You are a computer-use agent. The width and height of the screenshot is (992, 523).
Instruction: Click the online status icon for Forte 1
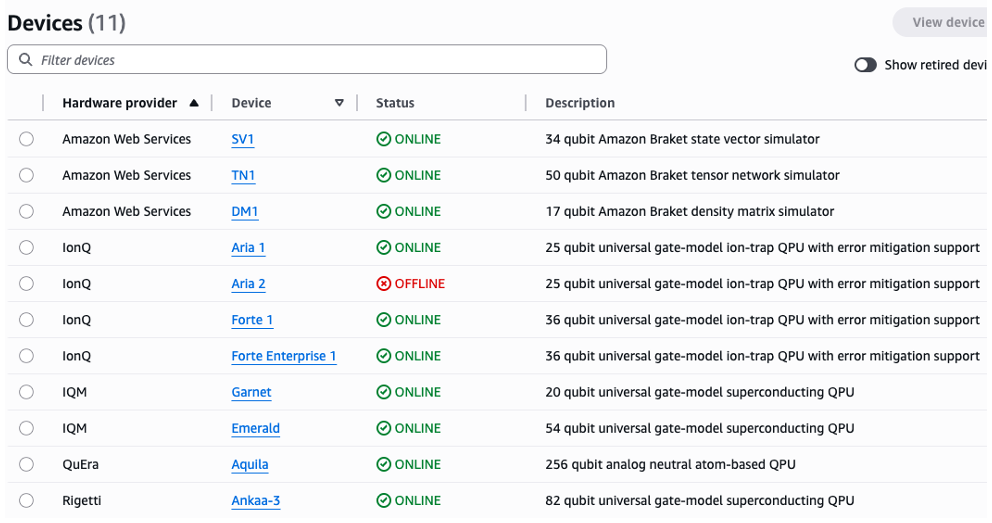[x=384, y=320]
